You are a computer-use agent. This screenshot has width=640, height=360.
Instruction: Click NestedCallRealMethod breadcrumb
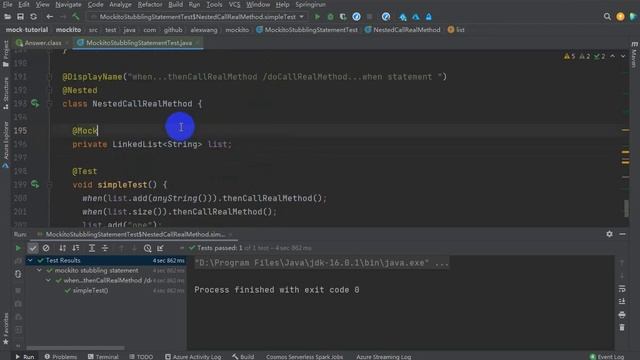[x=402, y=30]
